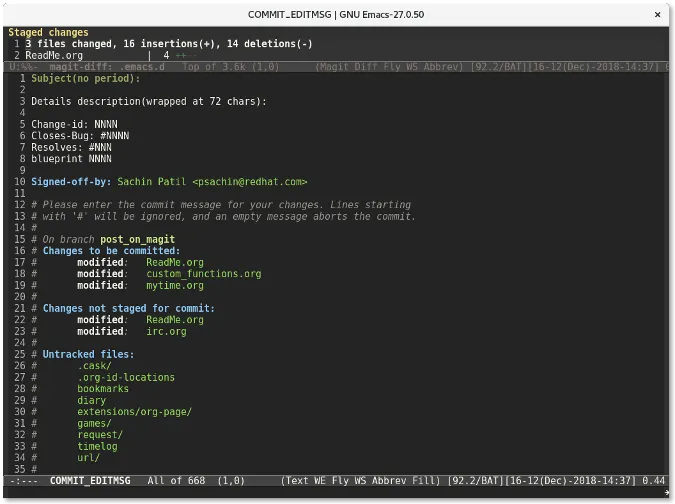Click staged custom_functions.org file name

pyautogui.click(x=203, y=274)
